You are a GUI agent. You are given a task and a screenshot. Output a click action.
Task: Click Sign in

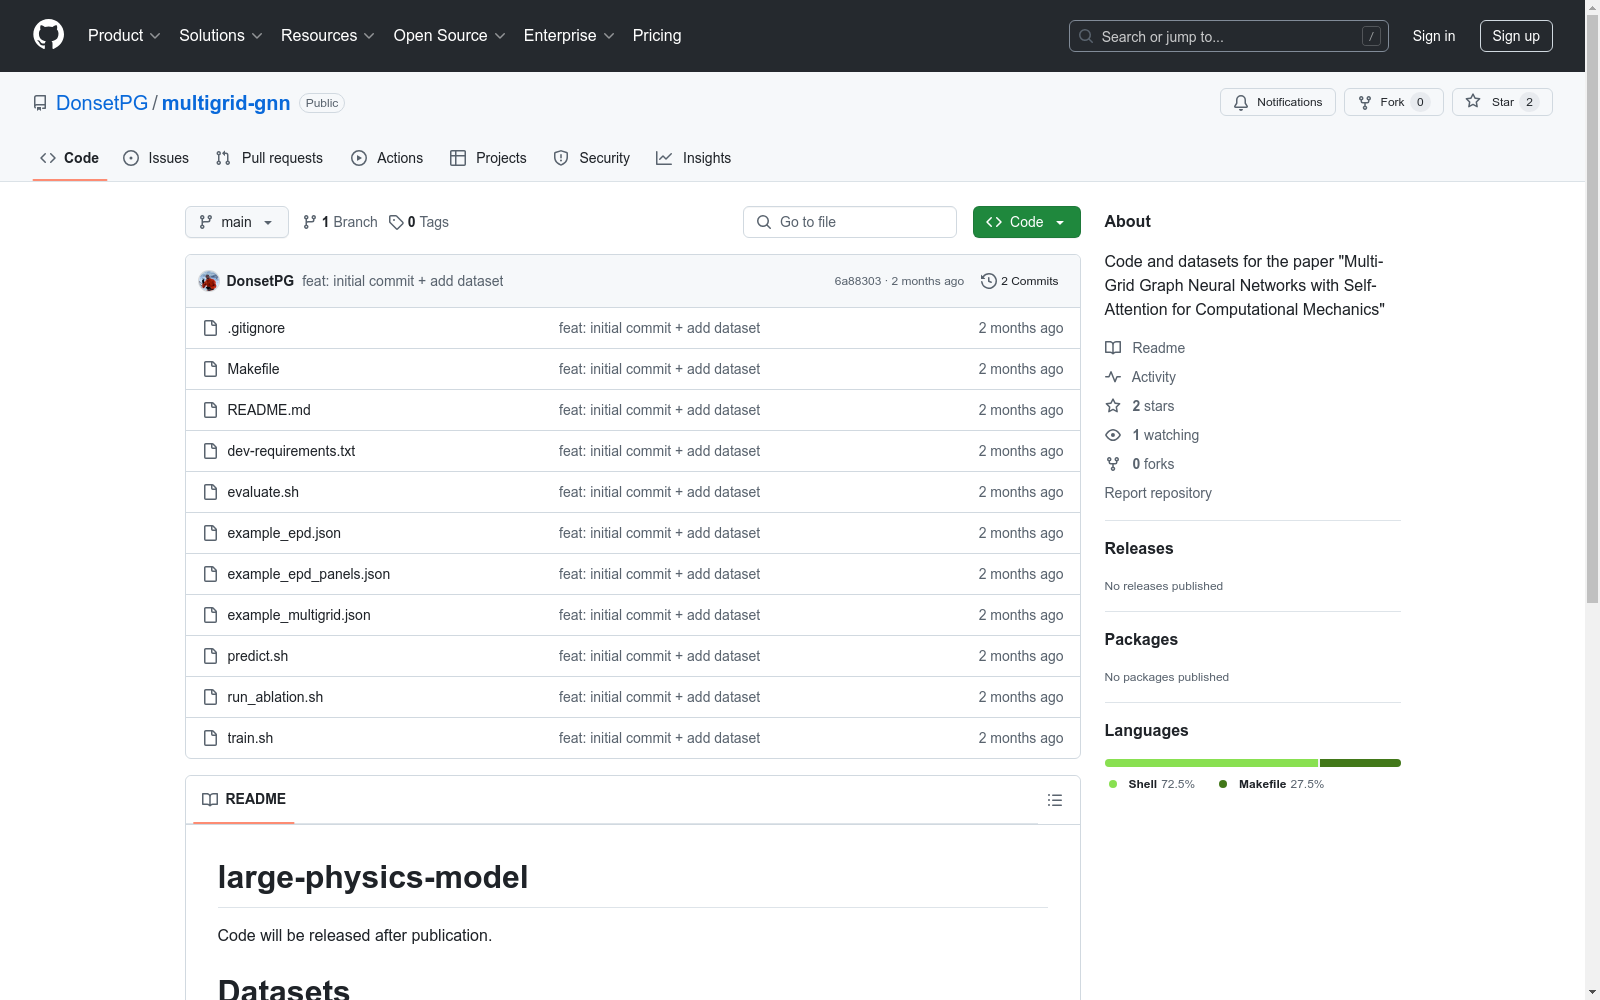(x=1434, y=36)
